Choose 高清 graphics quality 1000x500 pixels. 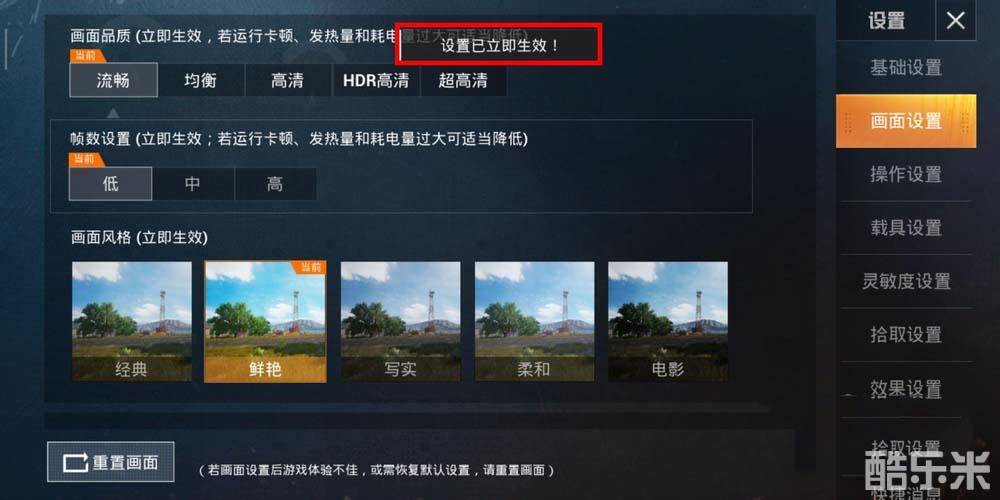[x=287, y=80]
